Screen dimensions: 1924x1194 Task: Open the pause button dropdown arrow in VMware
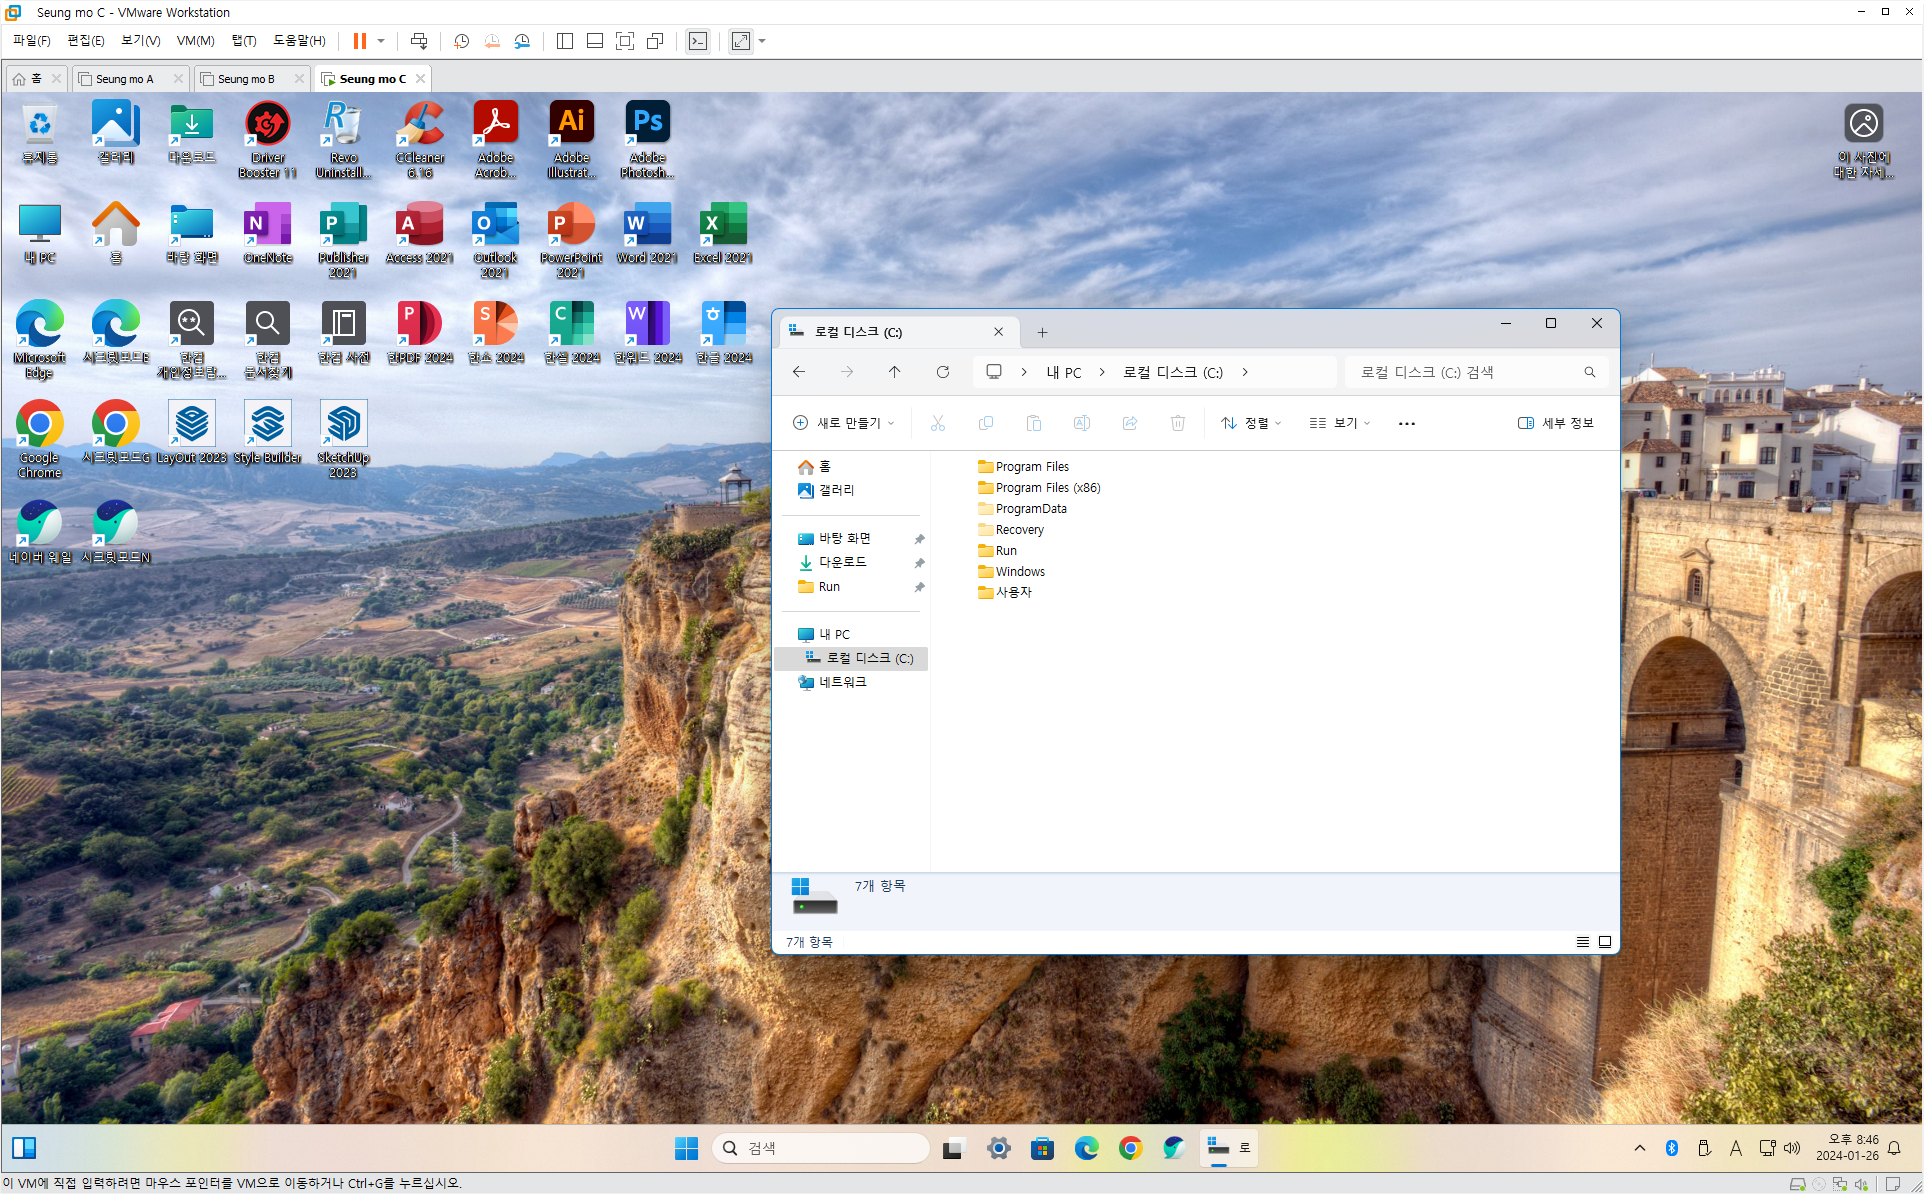381,41
